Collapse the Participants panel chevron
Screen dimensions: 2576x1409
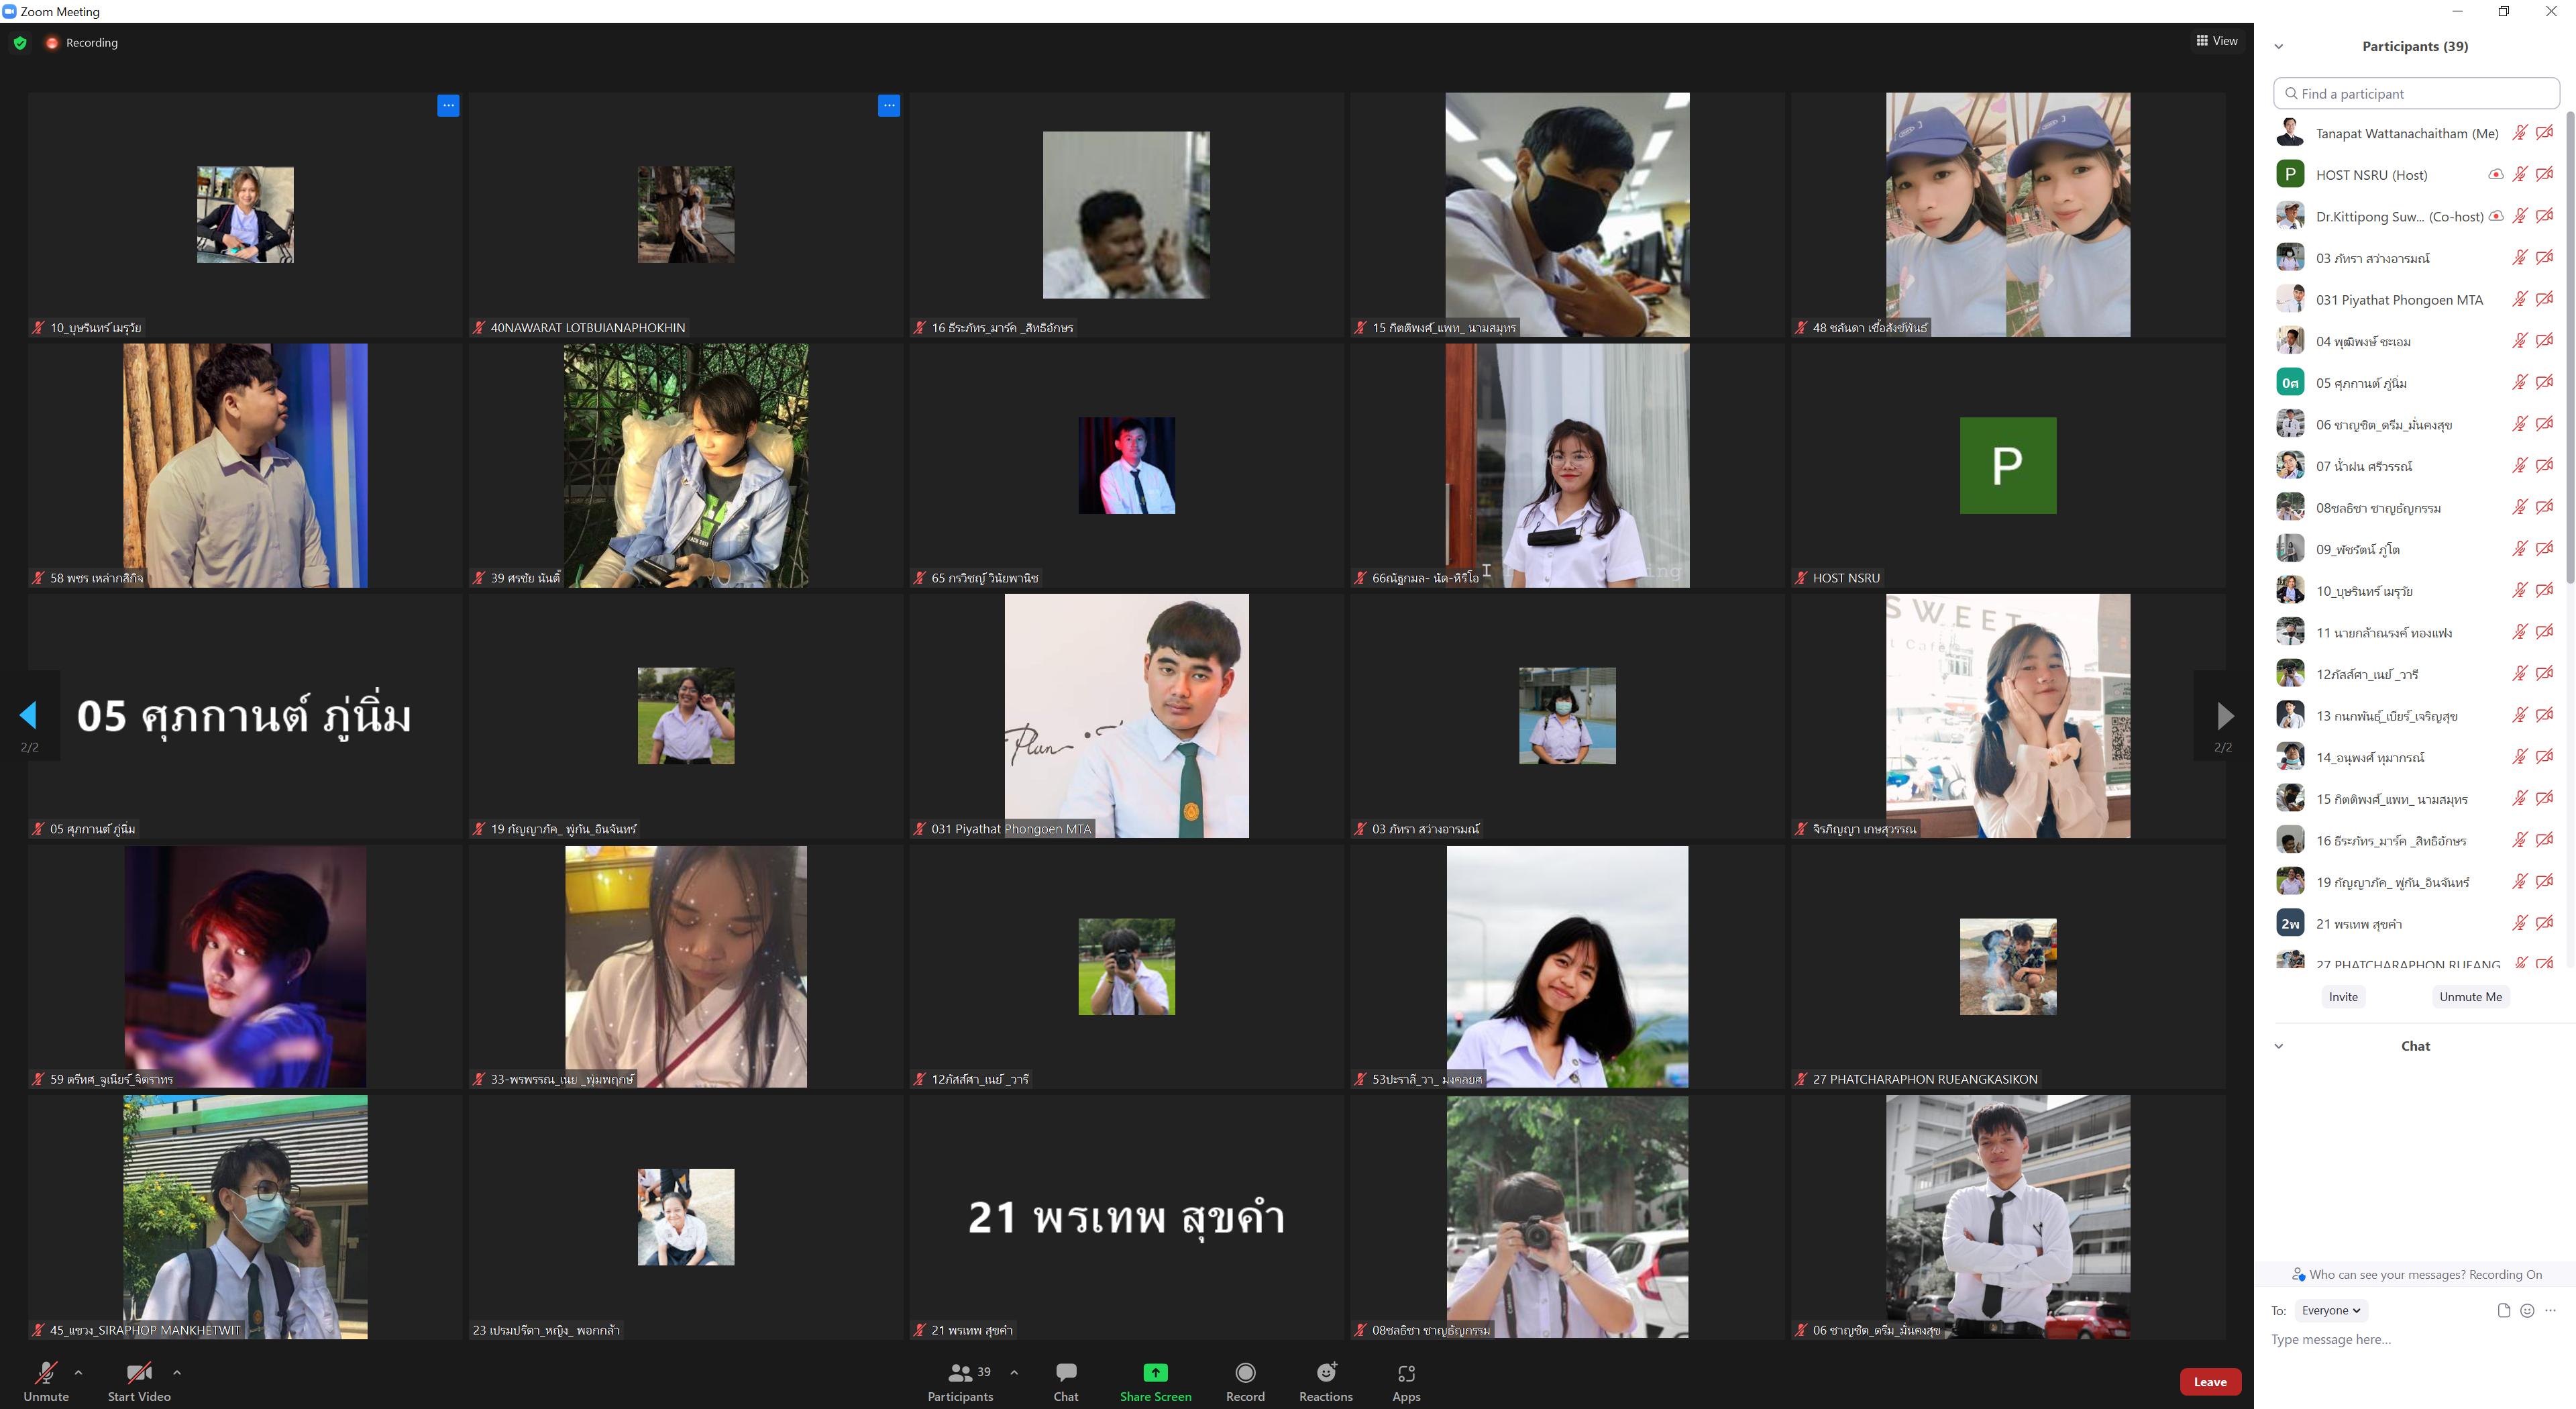(2279, 46)
